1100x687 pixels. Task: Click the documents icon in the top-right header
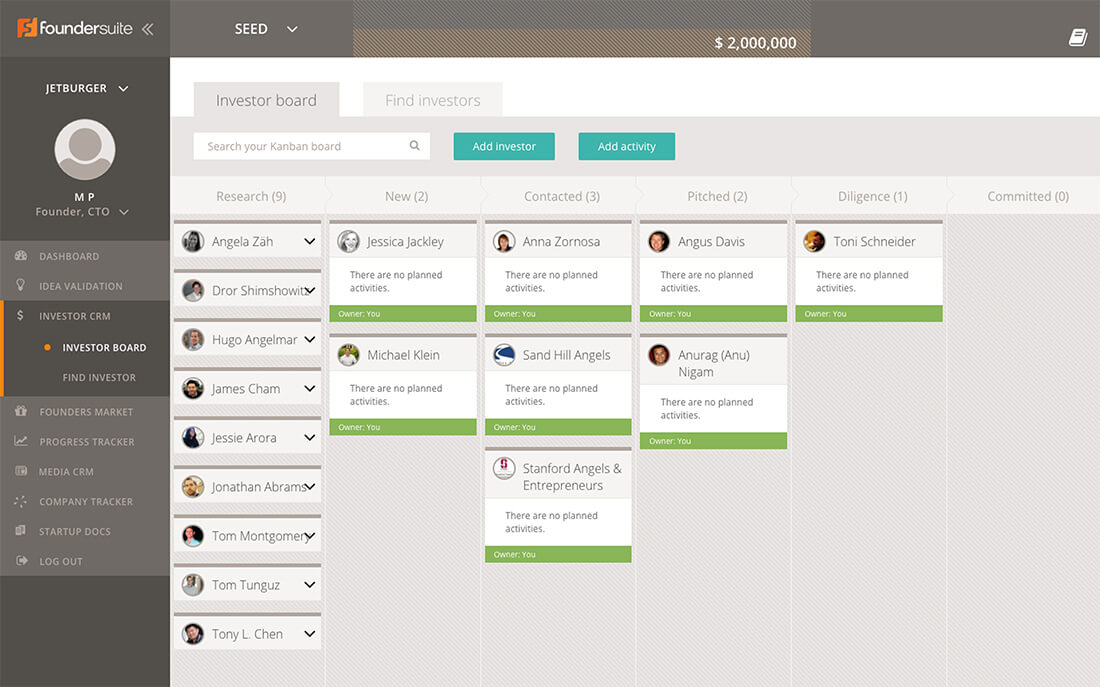coord(1077,36)
